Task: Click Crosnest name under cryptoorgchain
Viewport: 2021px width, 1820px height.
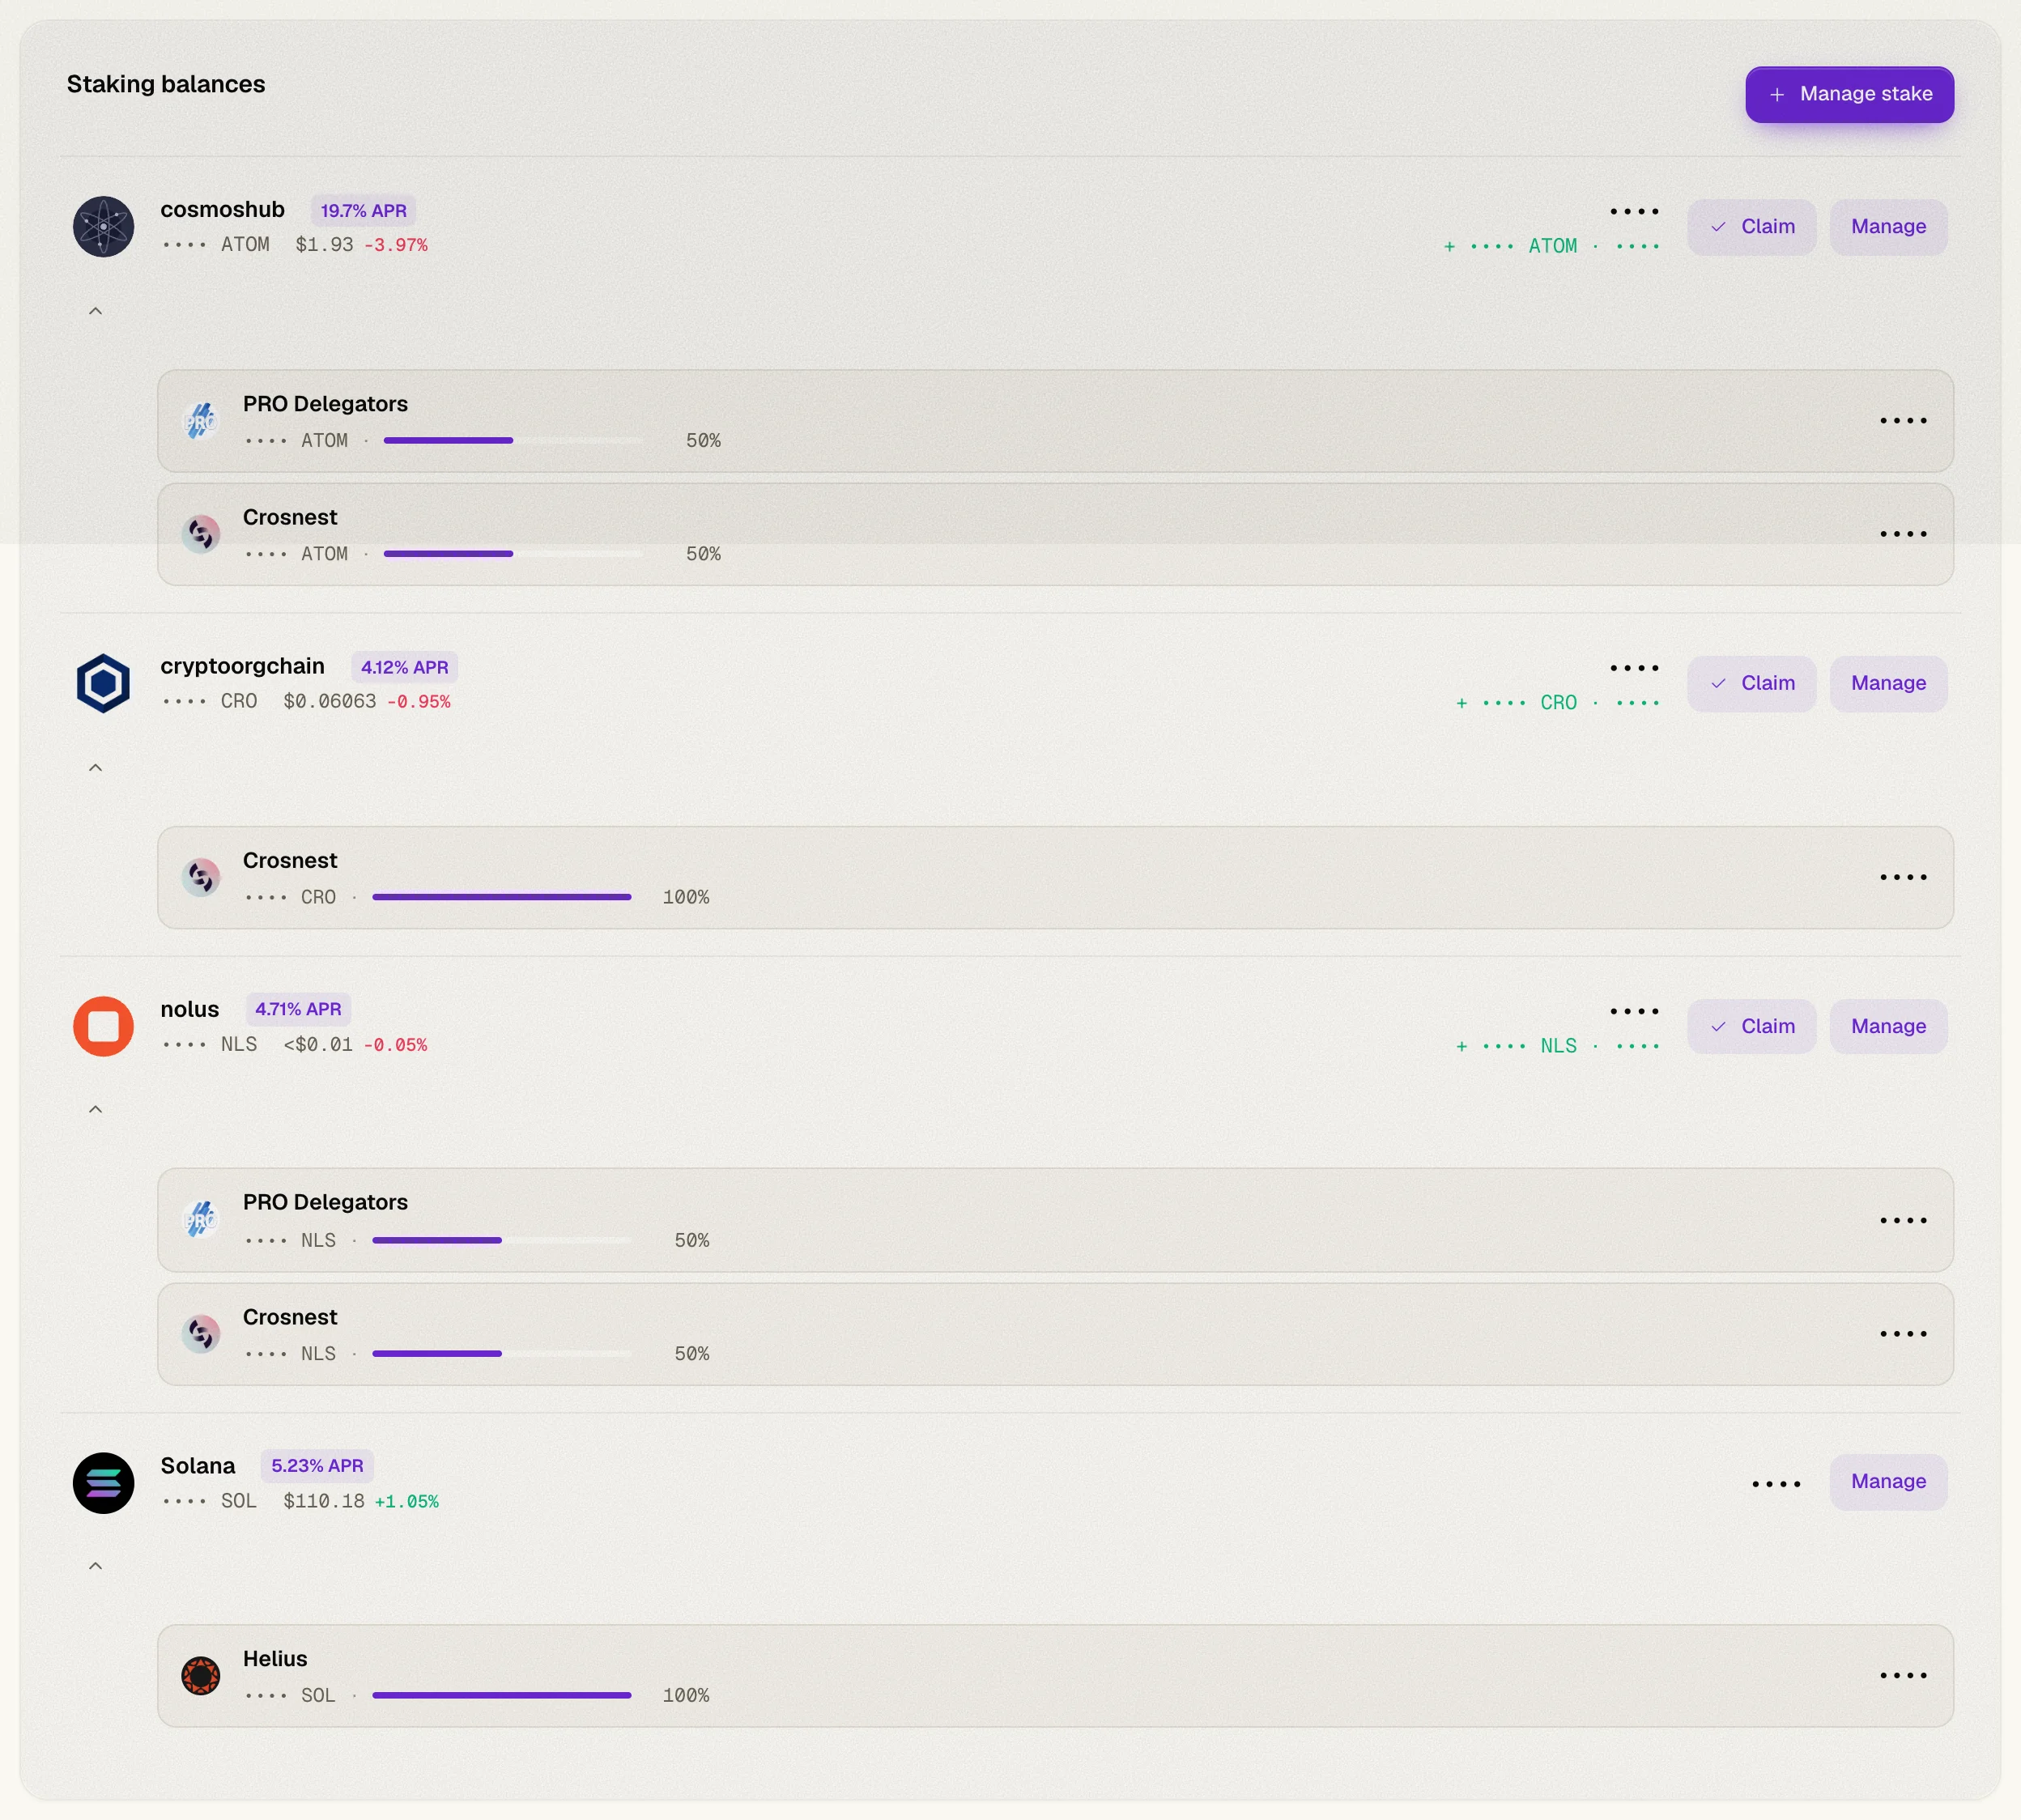Action: click(x=290, y=860)
